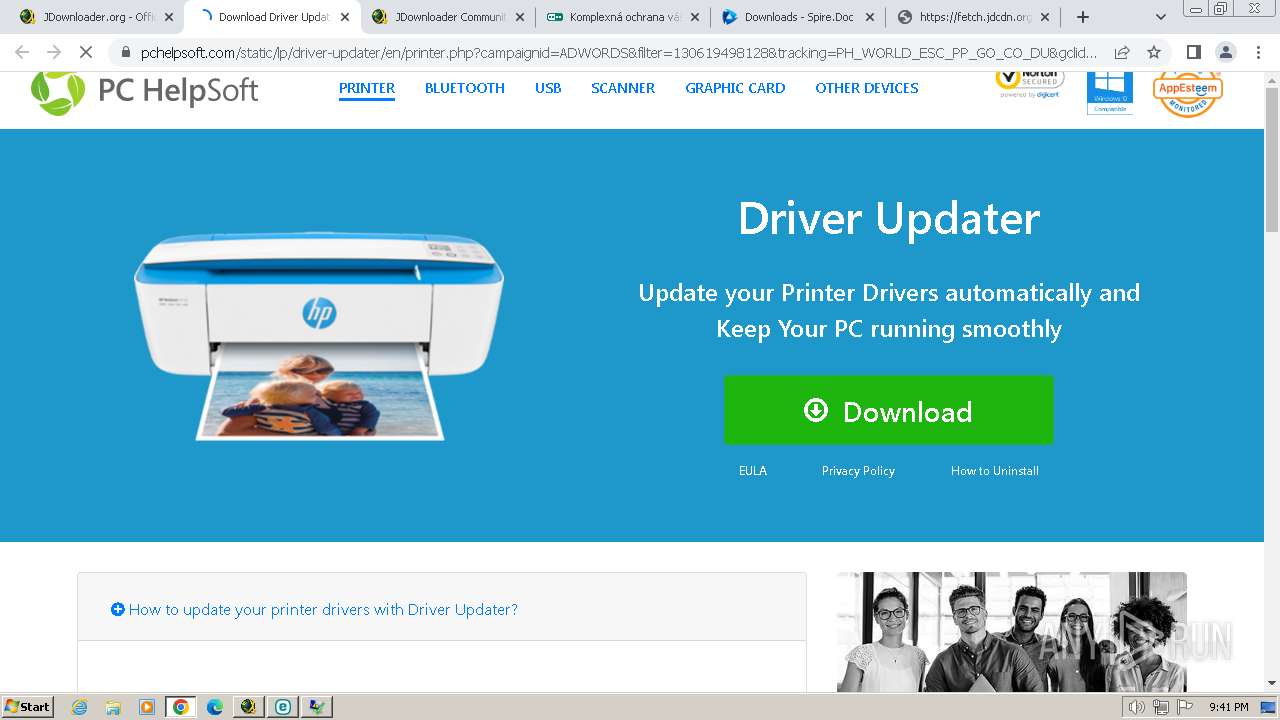View site security lock information

click(125, 52)
